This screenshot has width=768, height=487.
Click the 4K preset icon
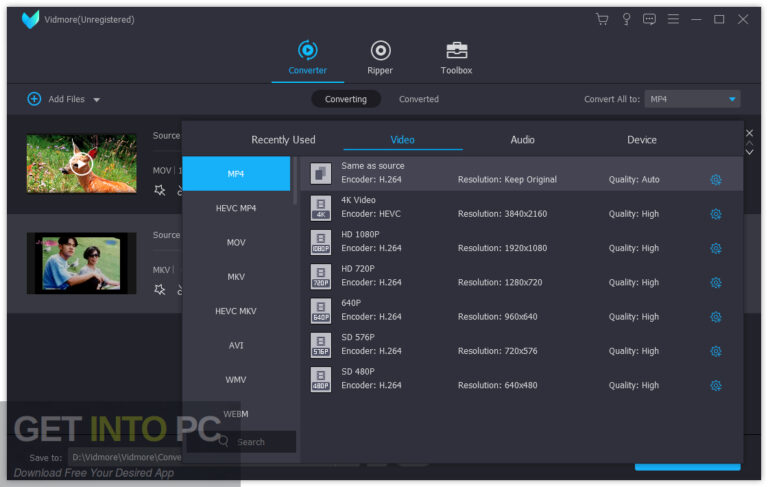321,208
